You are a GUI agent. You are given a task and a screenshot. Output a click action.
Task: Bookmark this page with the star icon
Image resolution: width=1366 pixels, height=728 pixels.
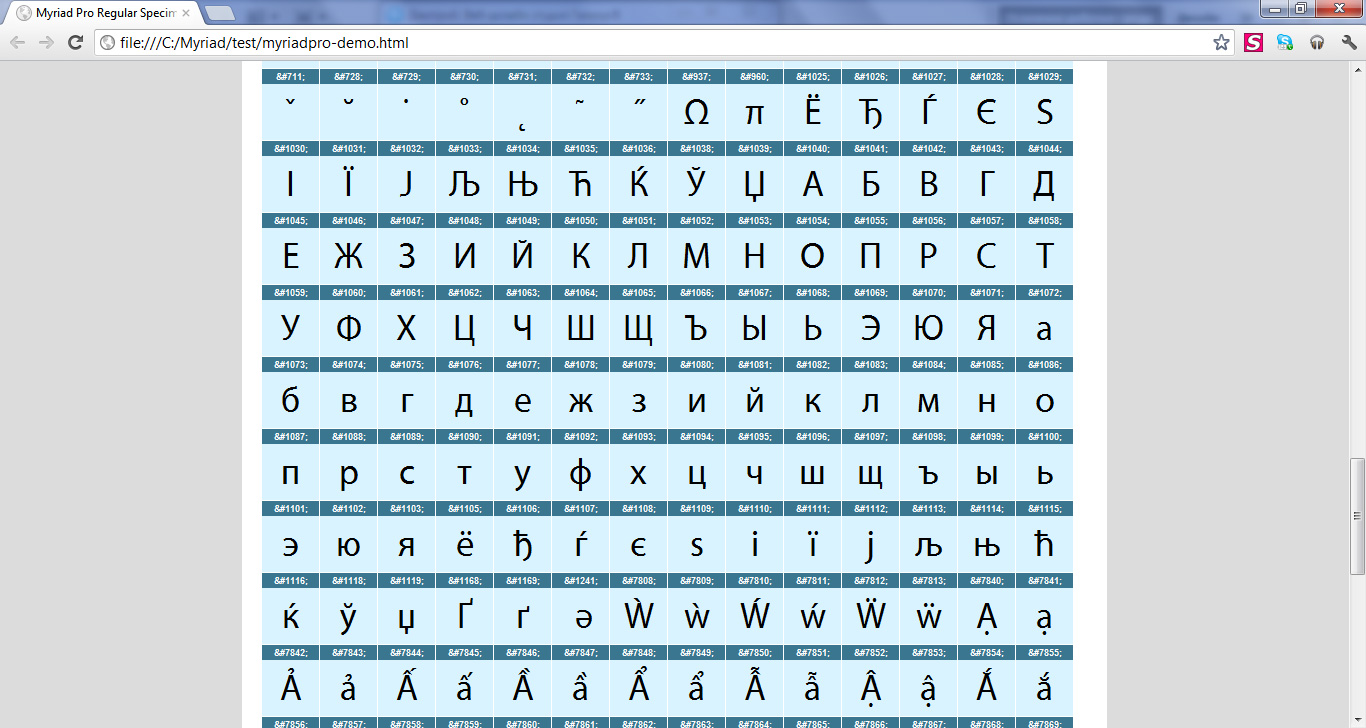pos(1221,42)
